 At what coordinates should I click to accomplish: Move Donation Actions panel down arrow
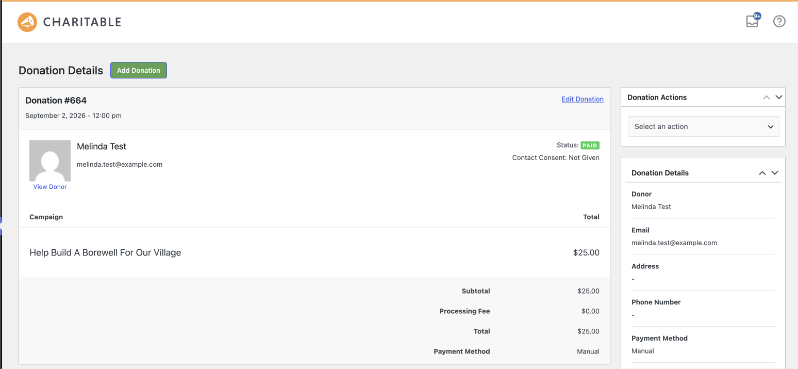point(779,97)
